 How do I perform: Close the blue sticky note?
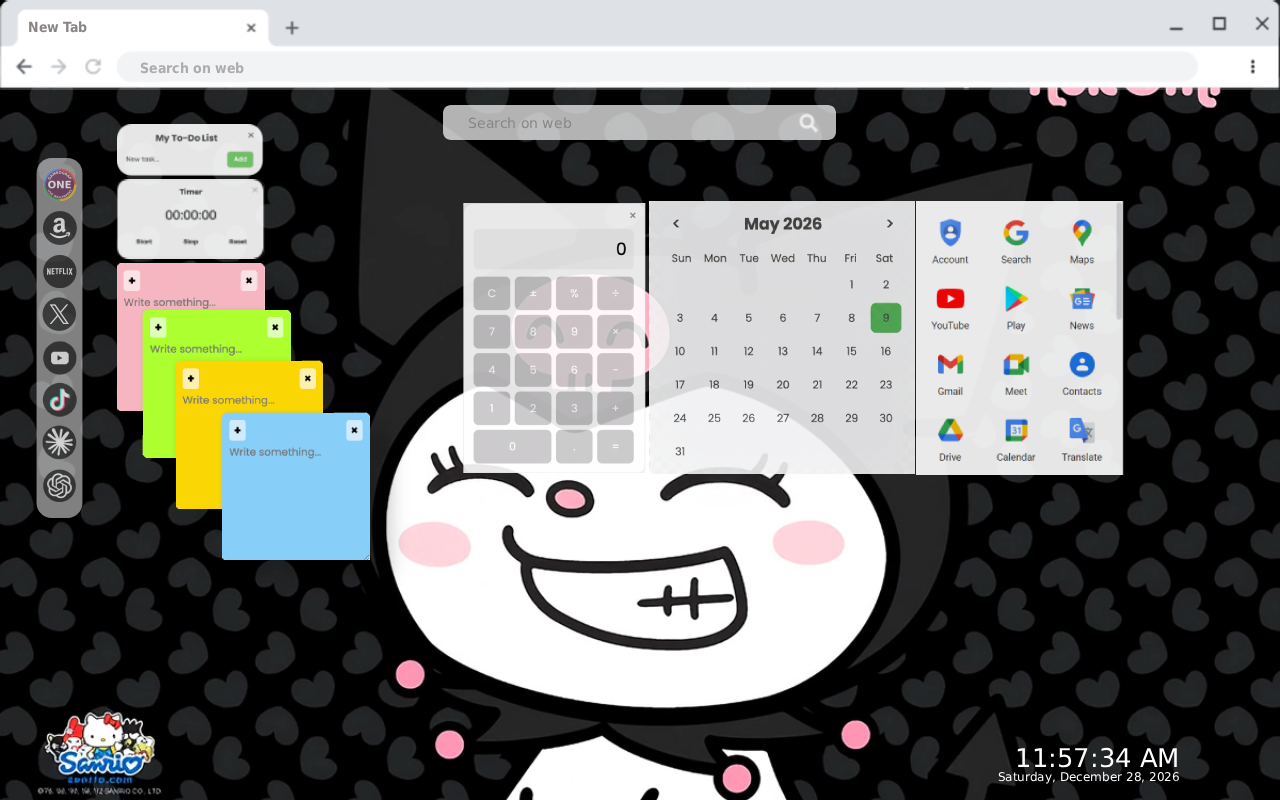click(x=354, y=430)
